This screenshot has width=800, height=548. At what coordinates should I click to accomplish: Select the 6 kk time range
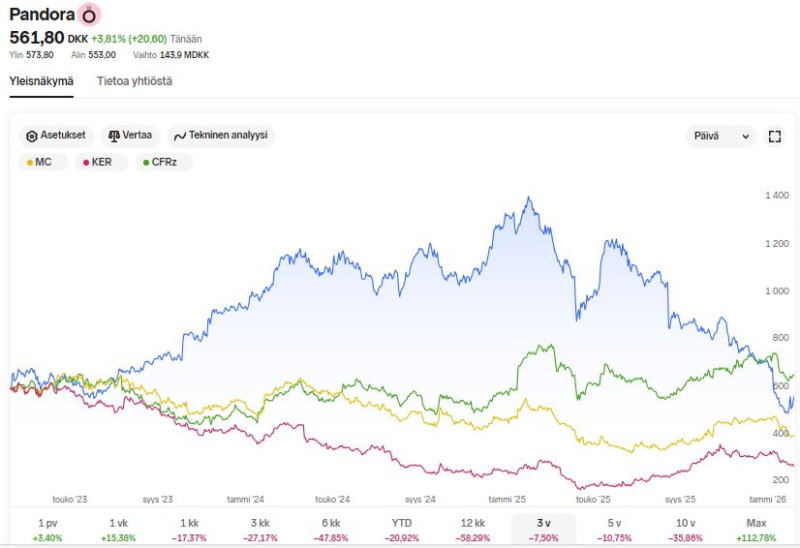tap(330, 530)
